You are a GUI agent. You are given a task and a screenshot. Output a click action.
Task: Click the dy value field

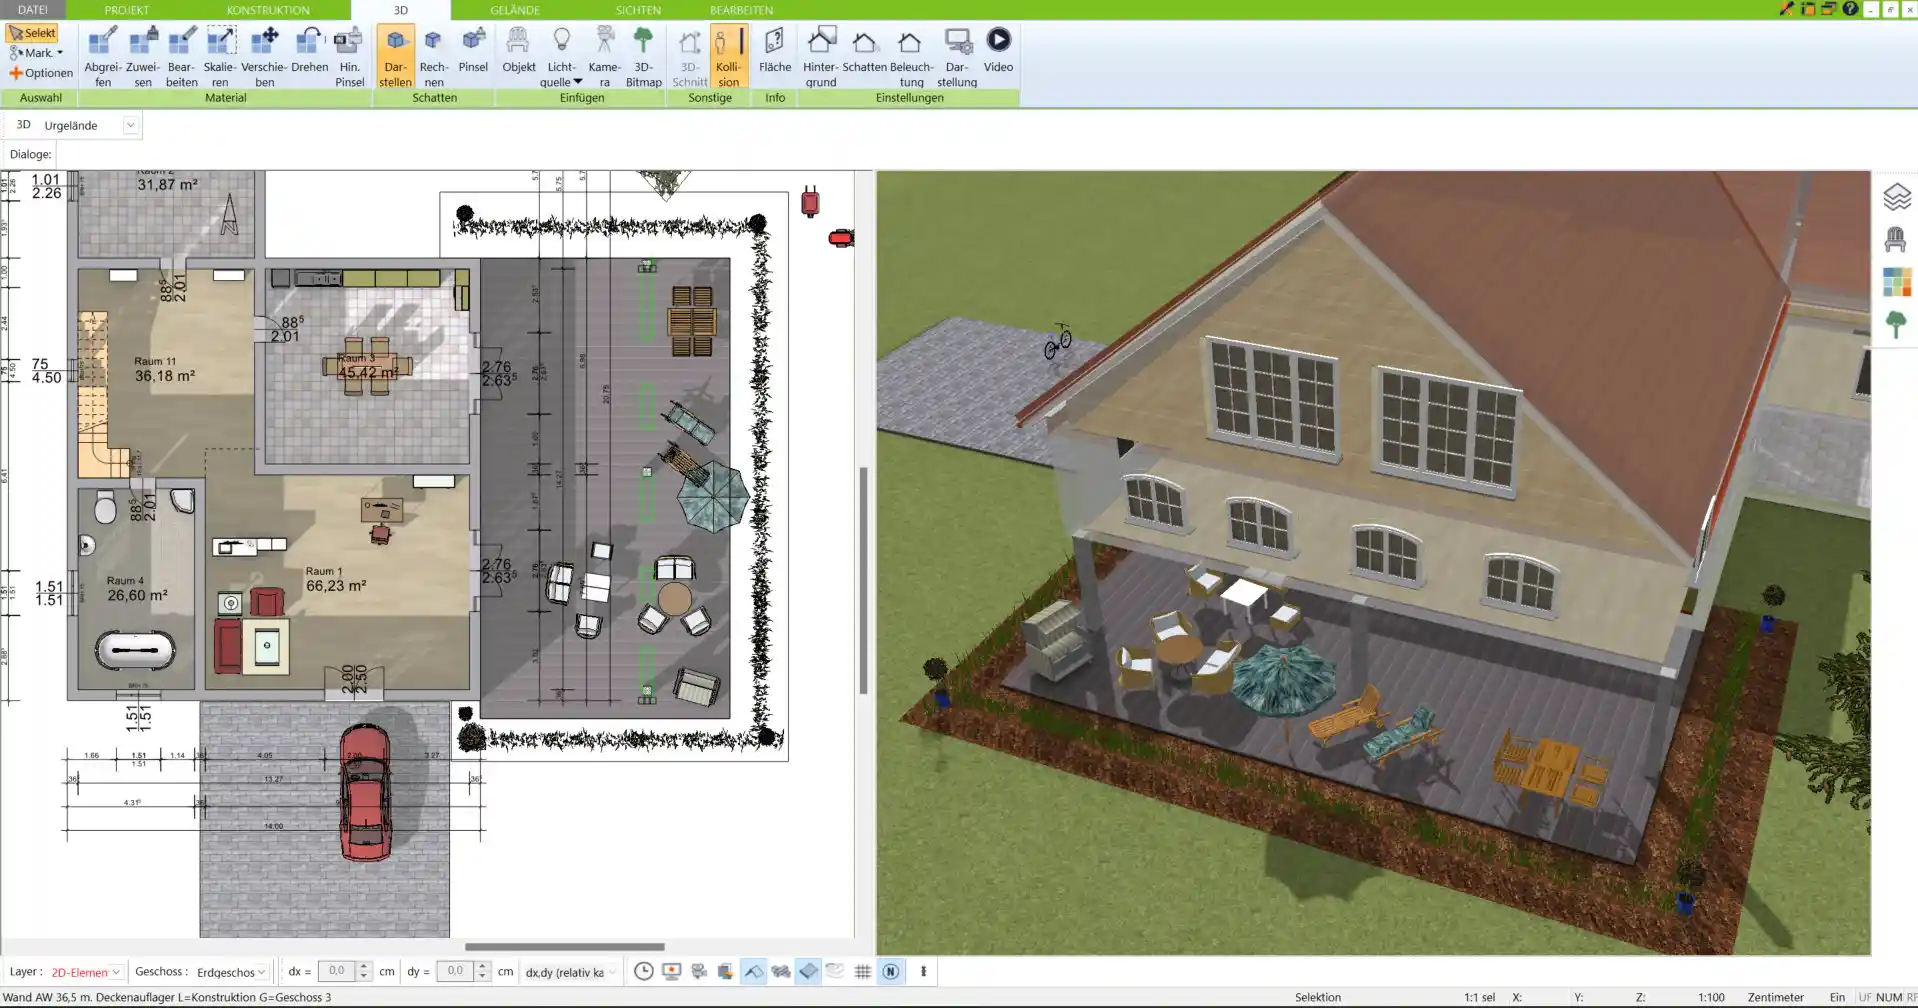tap(455, 971)
